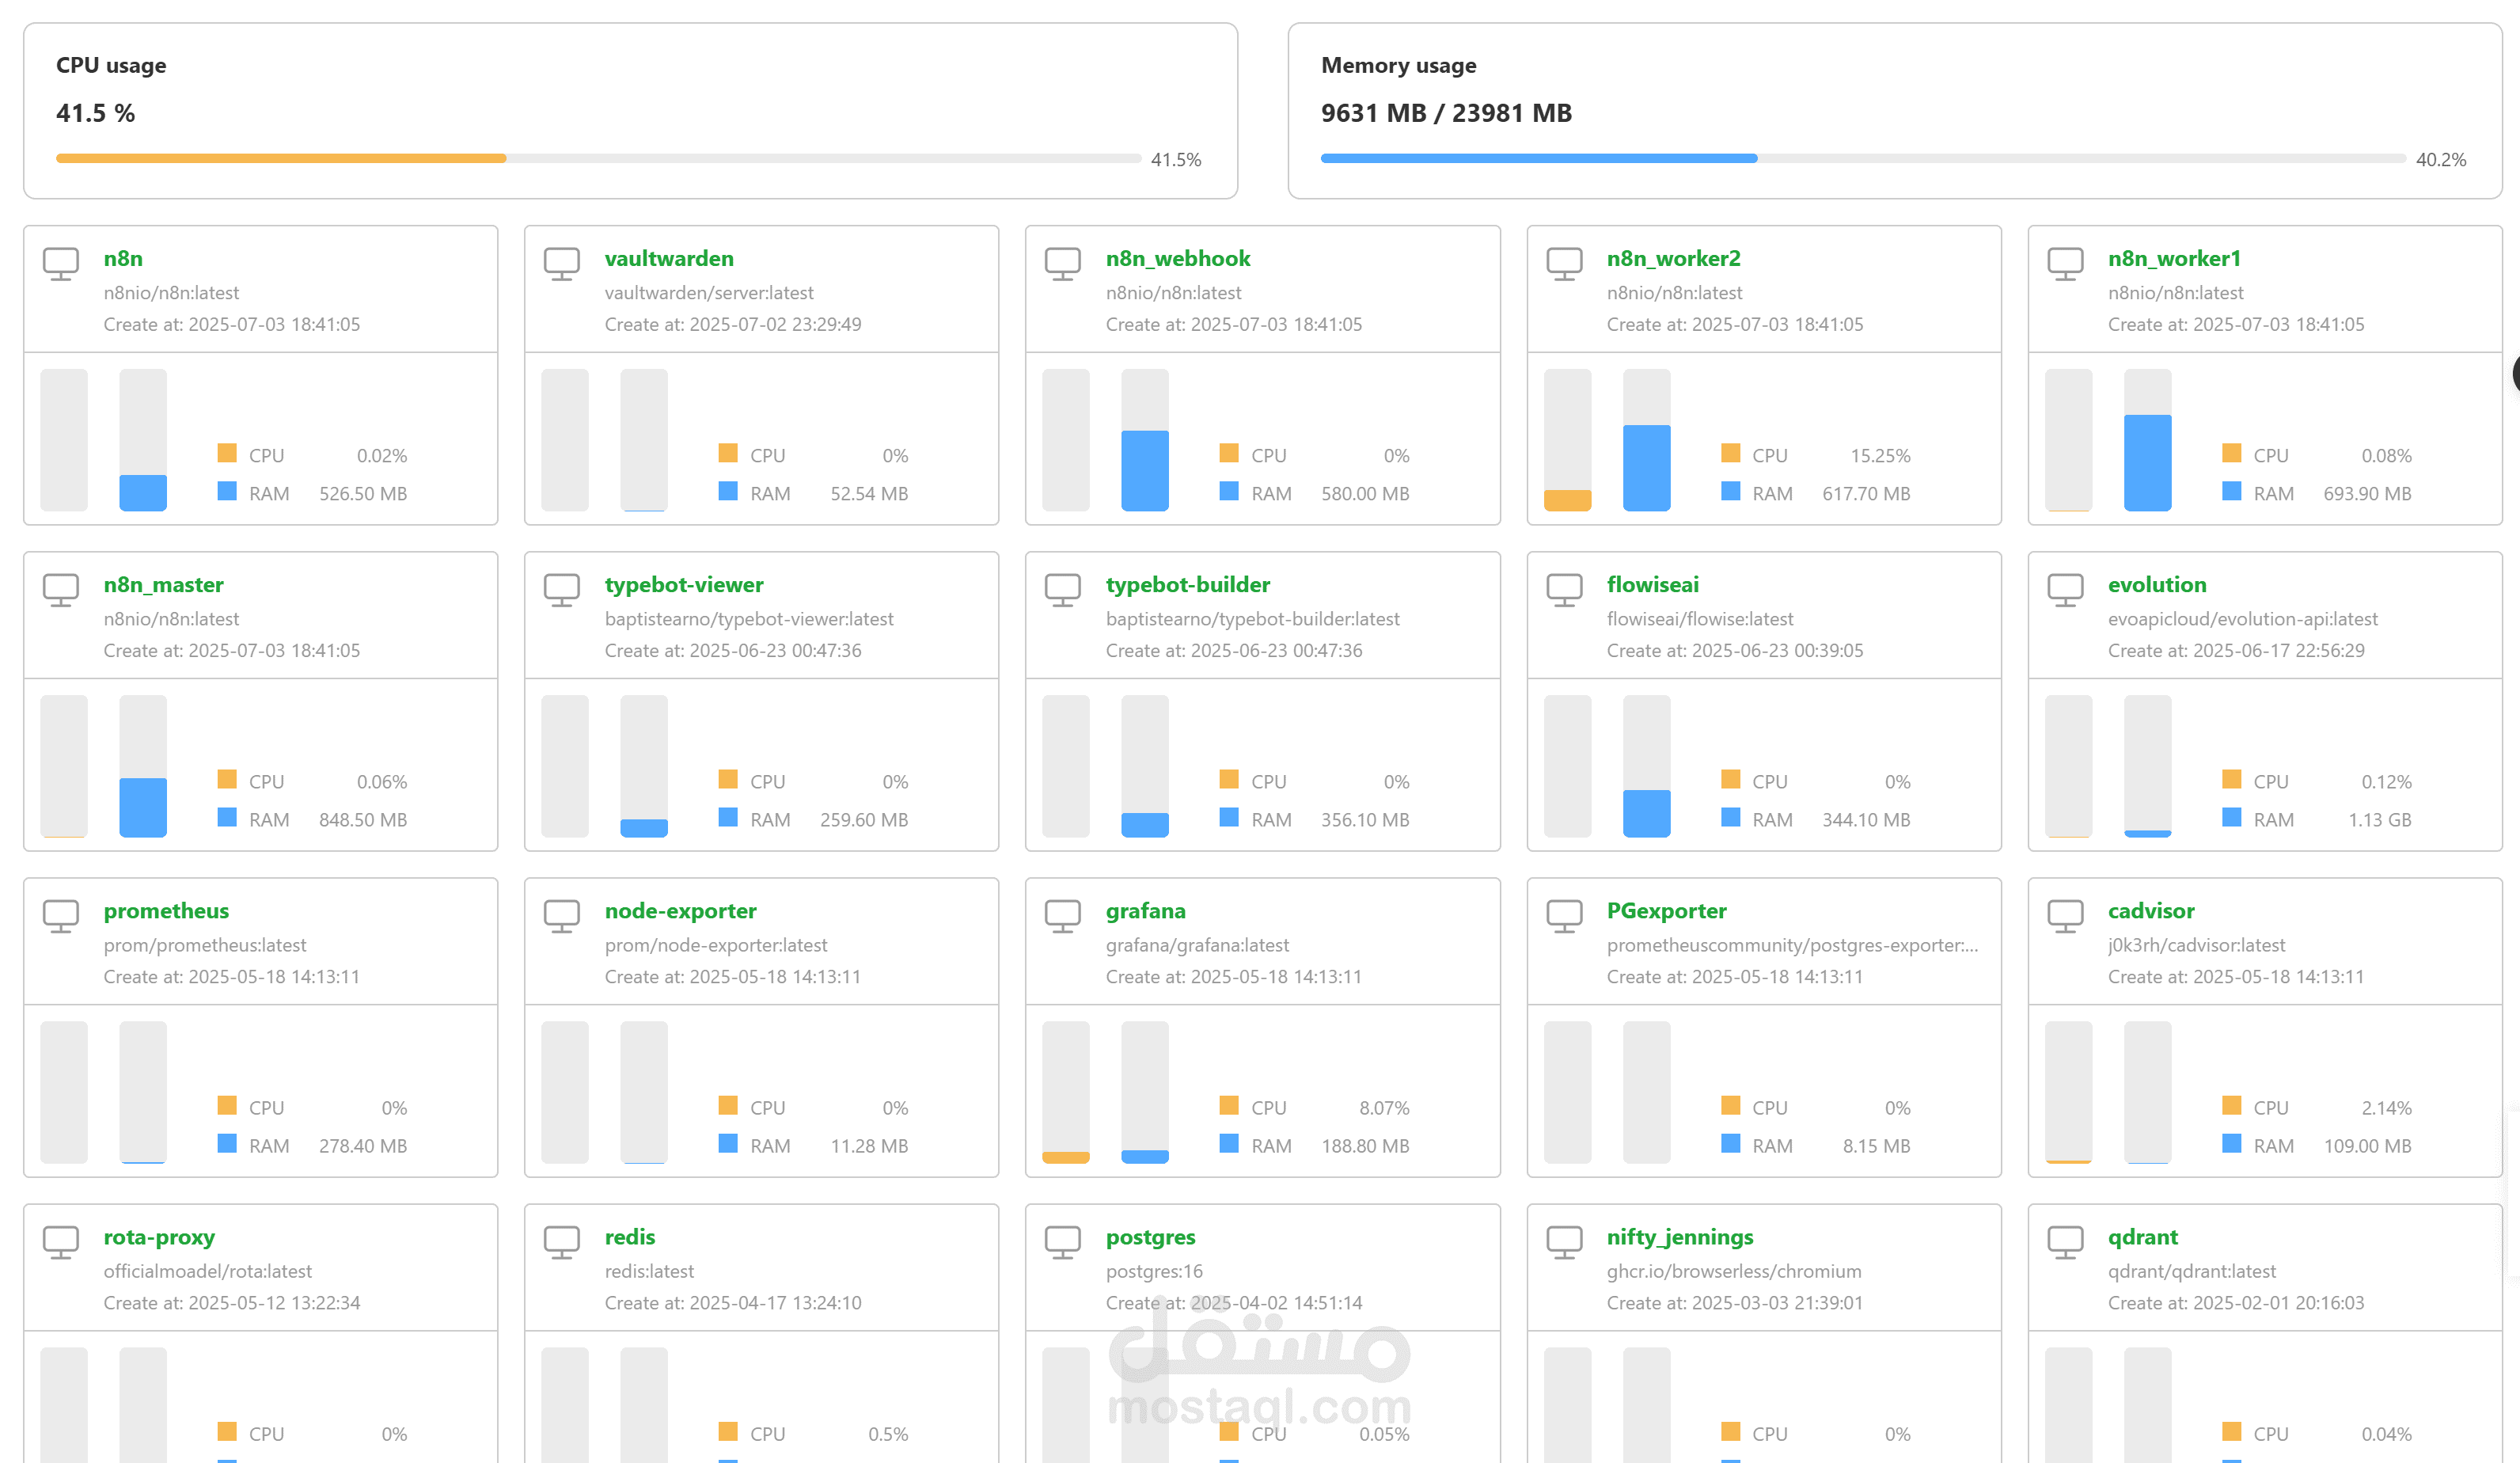
Task: Click the blue RAM legend swatch on evolution
Action: (x=2231, y=817)
